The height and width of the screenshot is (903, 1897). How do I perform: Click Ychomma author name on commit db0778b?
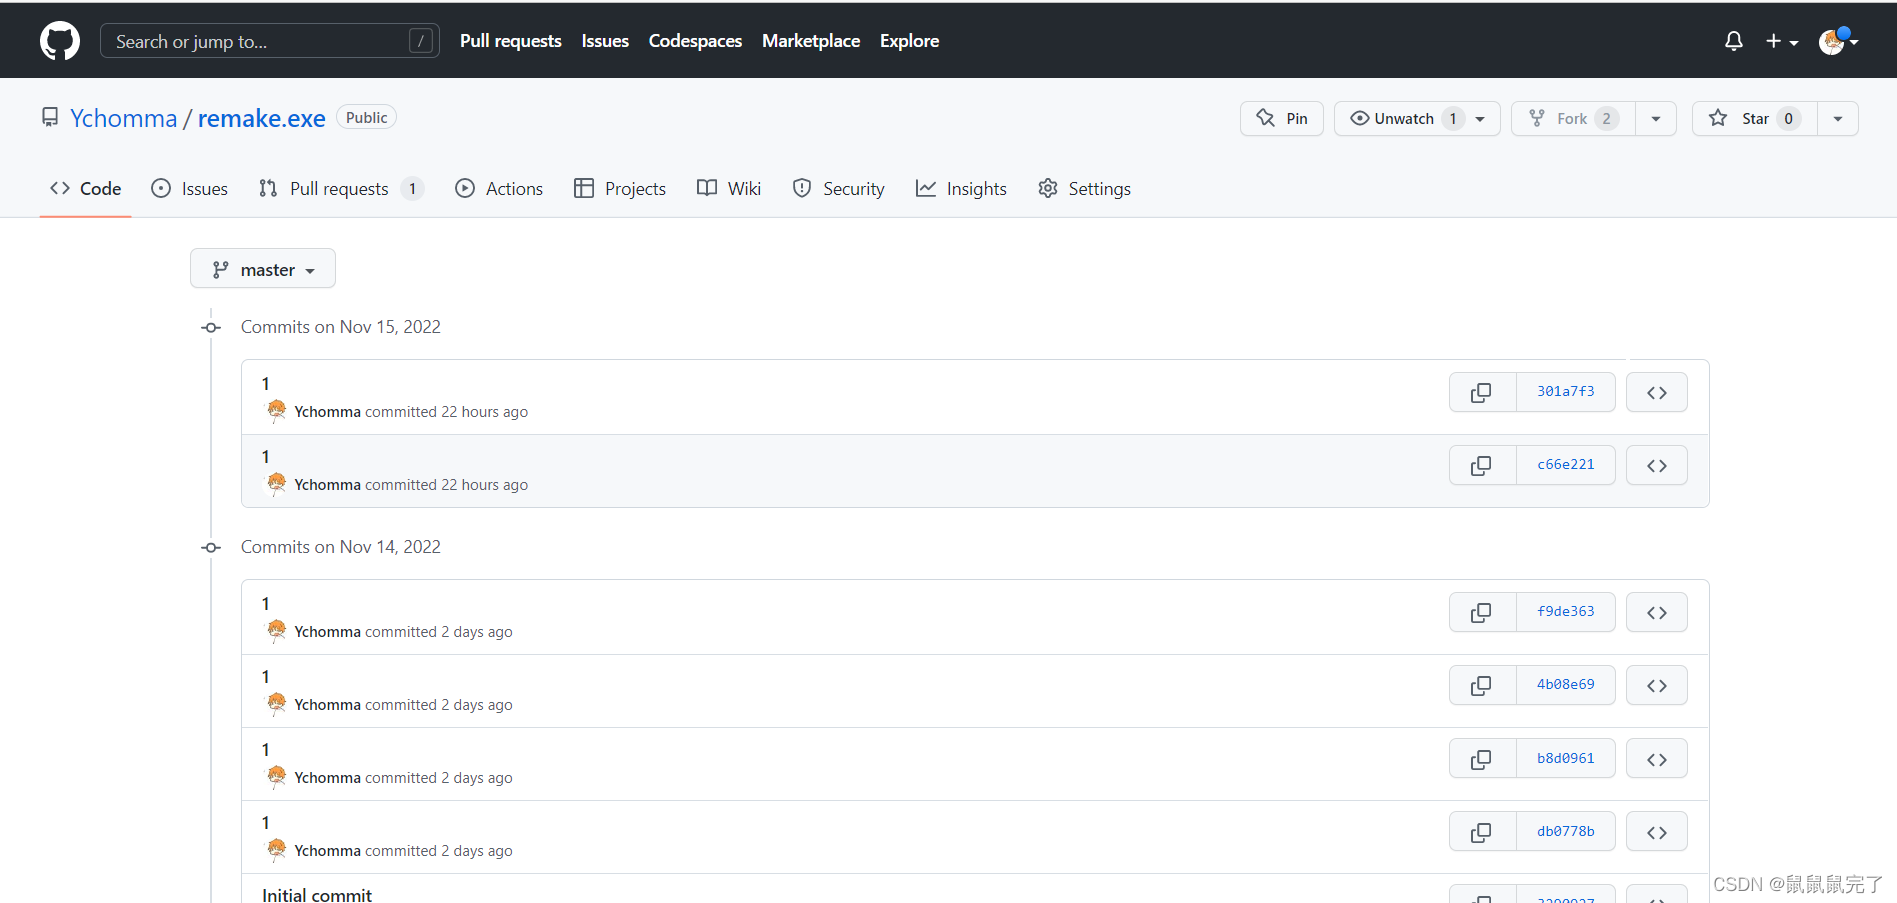[328, 851]
